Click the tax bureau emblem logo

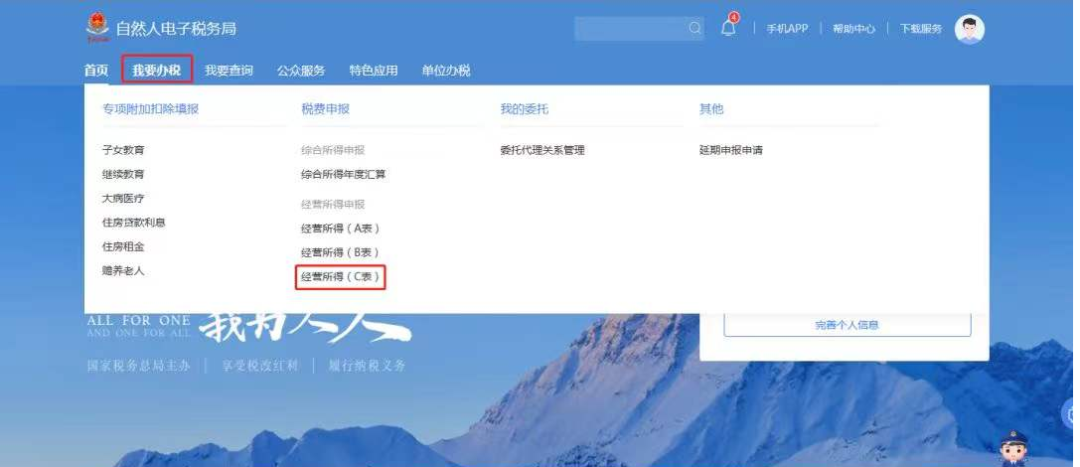pyautogui.click(x=97, y=28)
